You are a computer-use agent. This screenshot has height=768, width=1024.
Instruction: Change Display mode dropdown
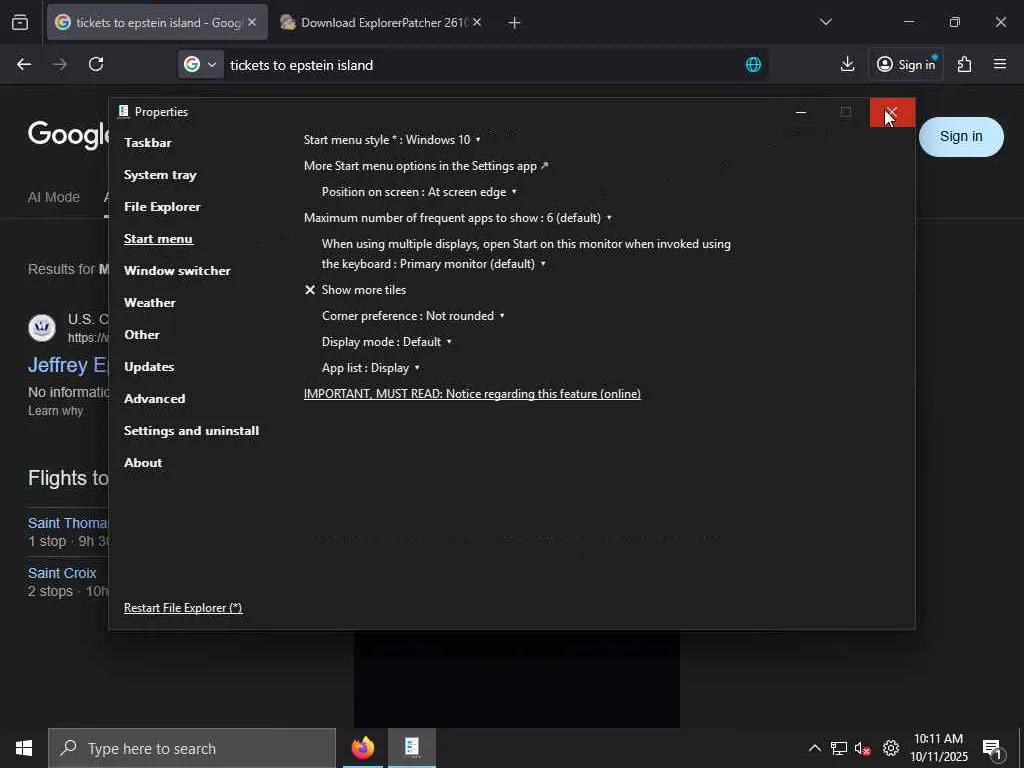coord(387,342)
